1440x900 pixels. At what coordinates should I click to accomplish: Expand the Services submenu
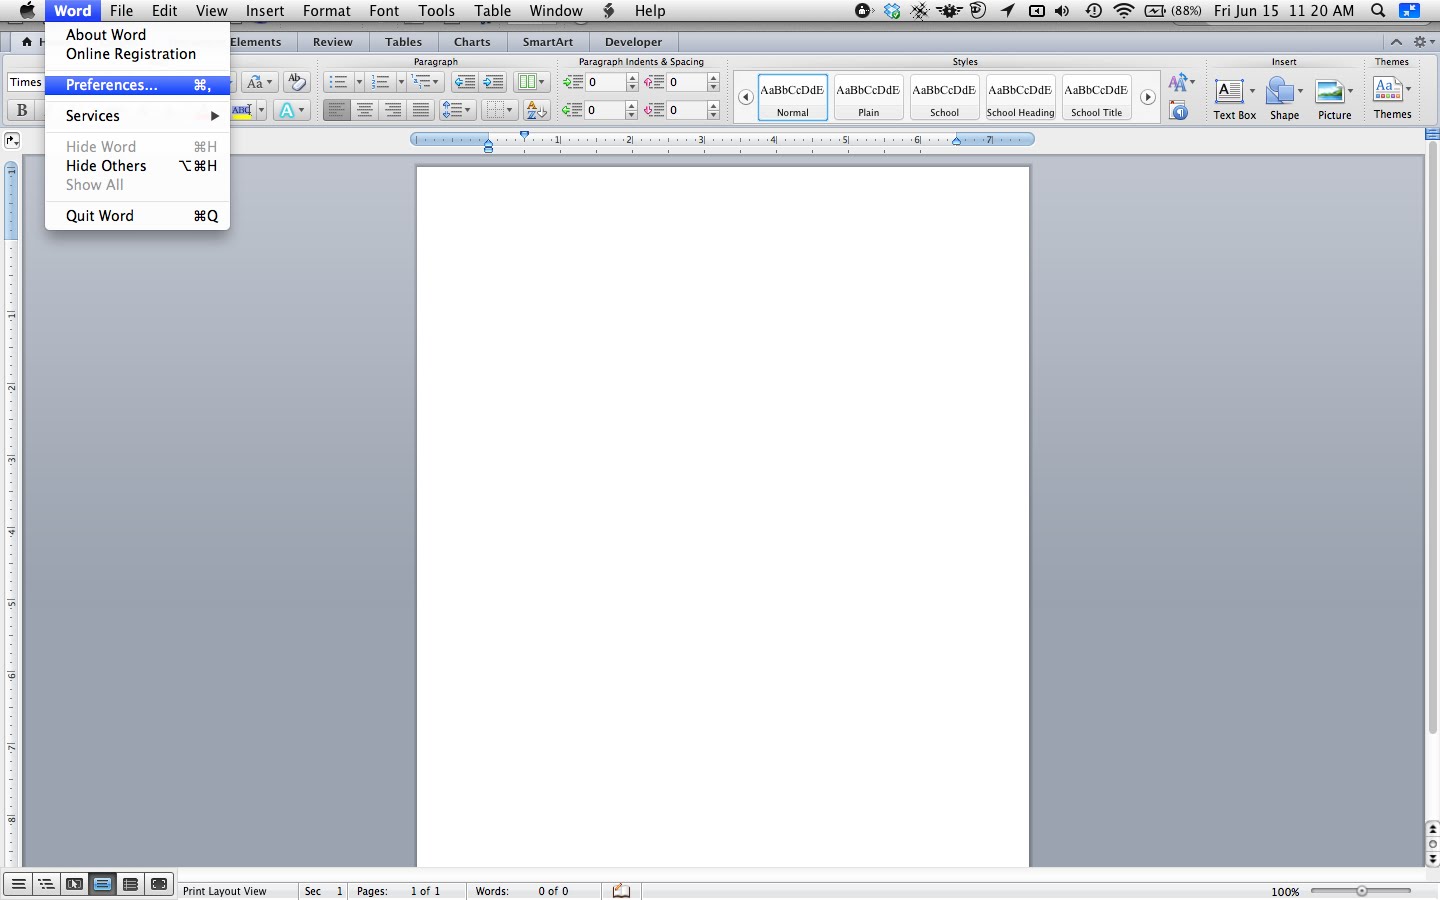[x=137, y=116]
